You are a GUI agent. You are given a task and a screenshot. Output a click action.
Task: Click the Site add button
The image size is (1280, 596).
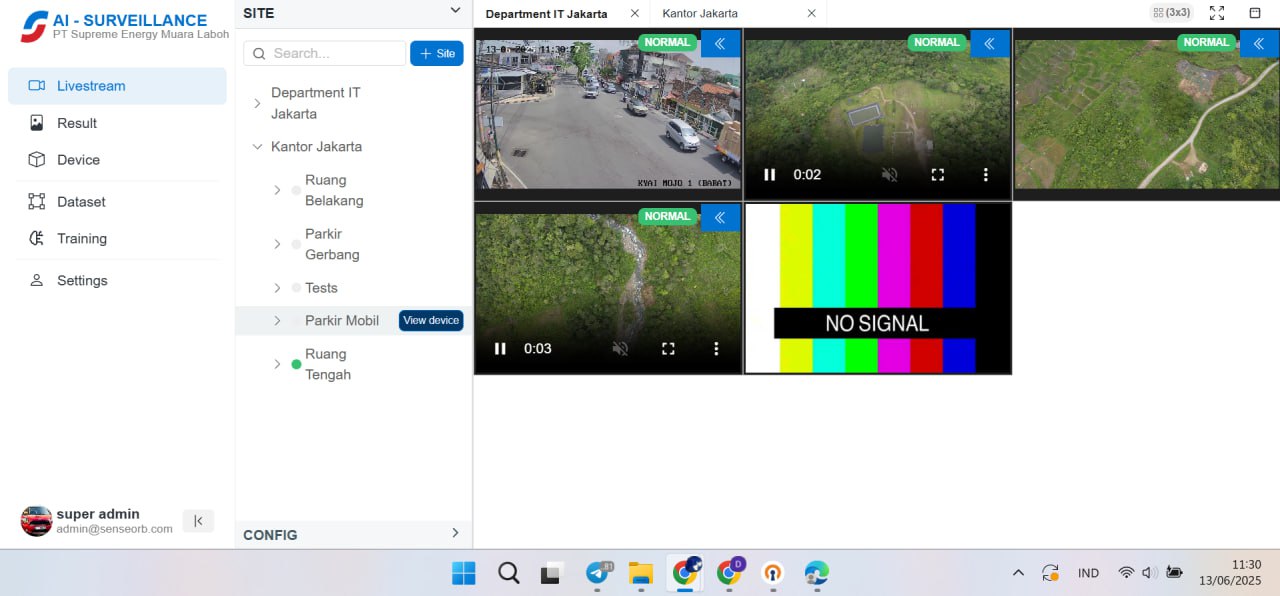(436, 53)
